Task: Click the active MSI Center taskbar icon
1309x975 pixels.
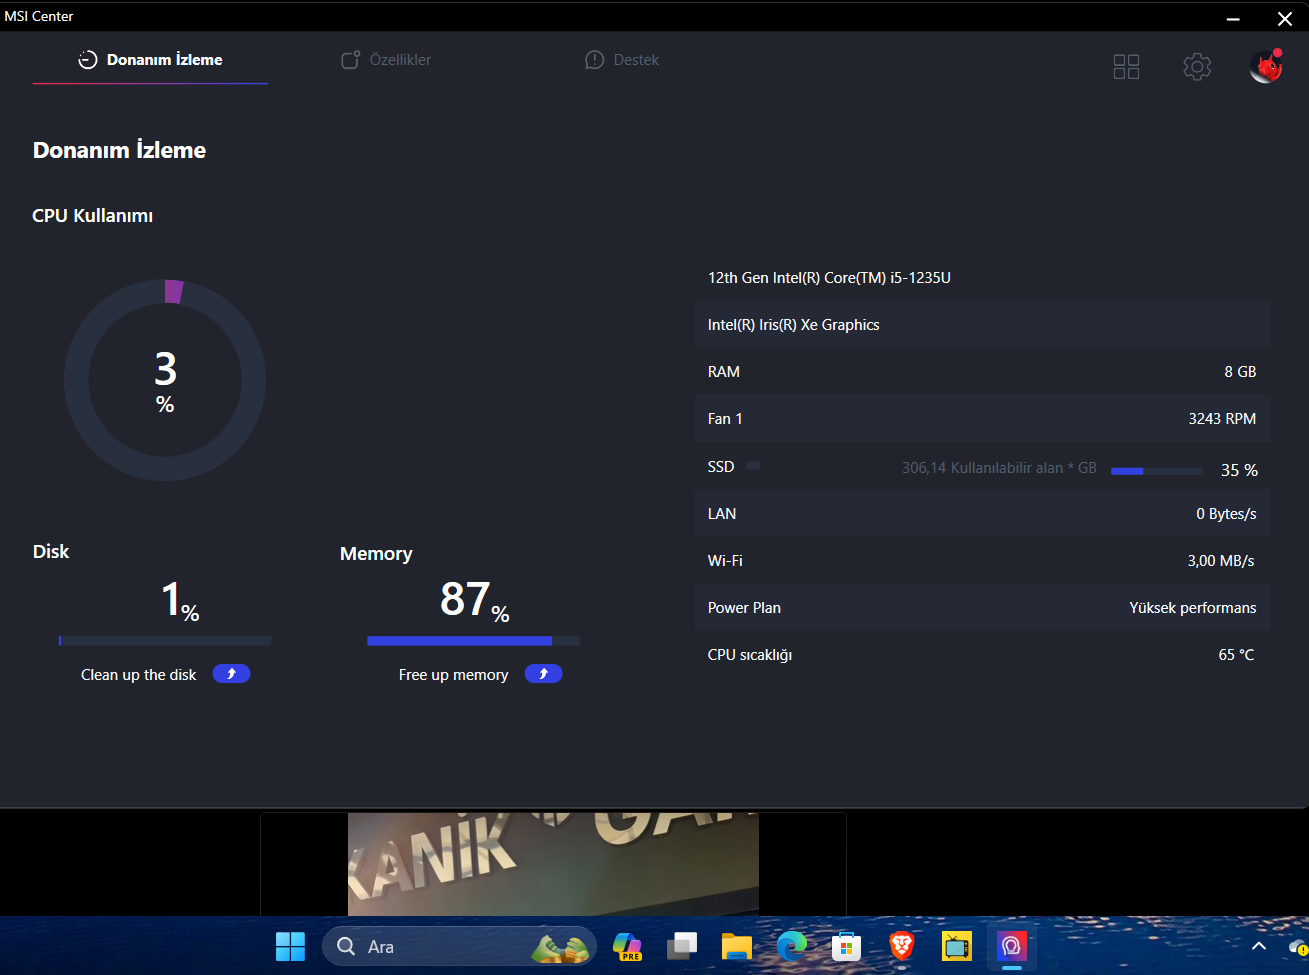Action: coord(1012,946)
